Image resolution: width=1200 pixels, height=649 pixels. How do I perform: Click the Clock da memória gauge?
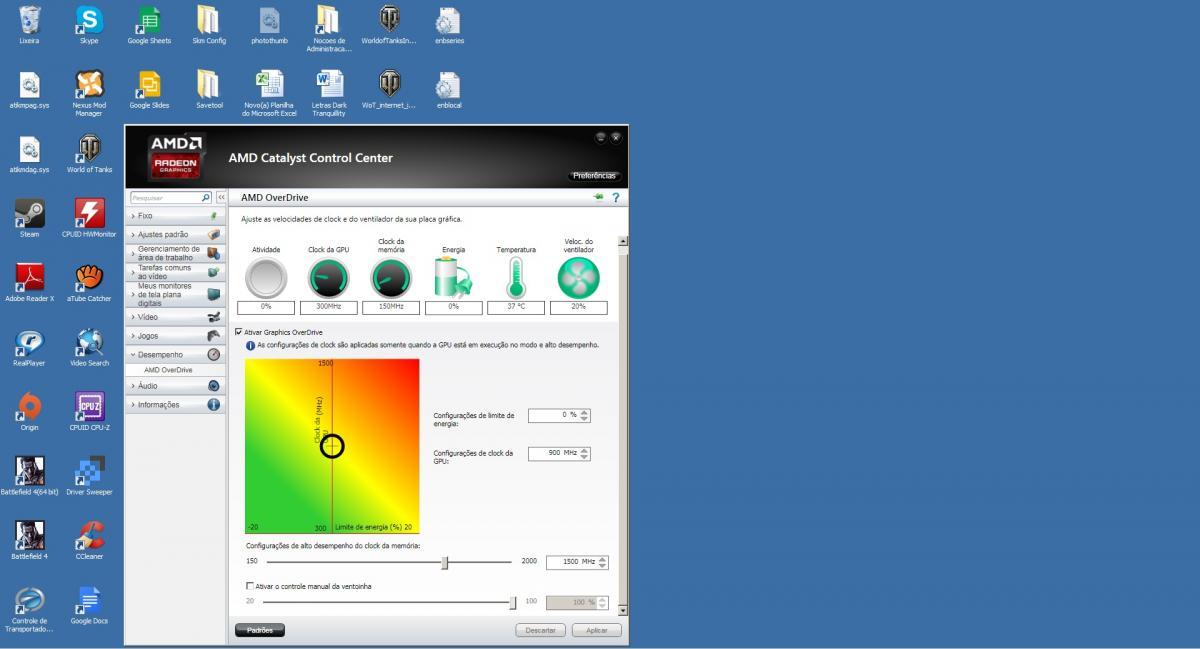point(391,278)
